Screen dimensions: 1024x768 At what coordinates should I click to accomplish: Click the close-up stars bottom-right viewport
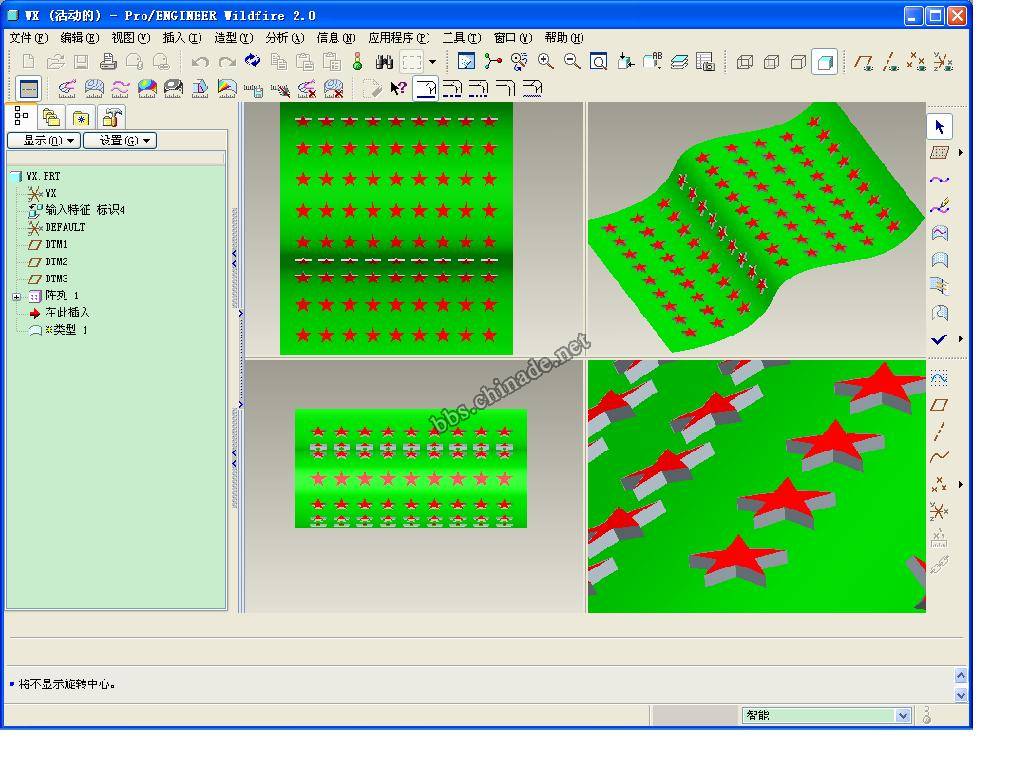pos(756,486)
